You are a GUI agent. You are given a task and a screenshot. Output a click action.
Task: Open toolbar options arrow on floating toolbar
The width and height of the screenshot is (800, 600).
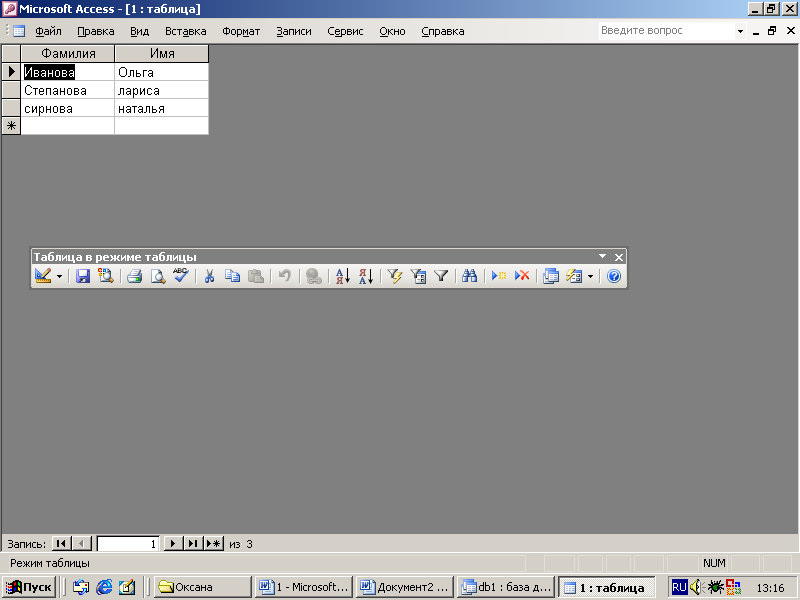pyautogui.click(x=603, y=256)
